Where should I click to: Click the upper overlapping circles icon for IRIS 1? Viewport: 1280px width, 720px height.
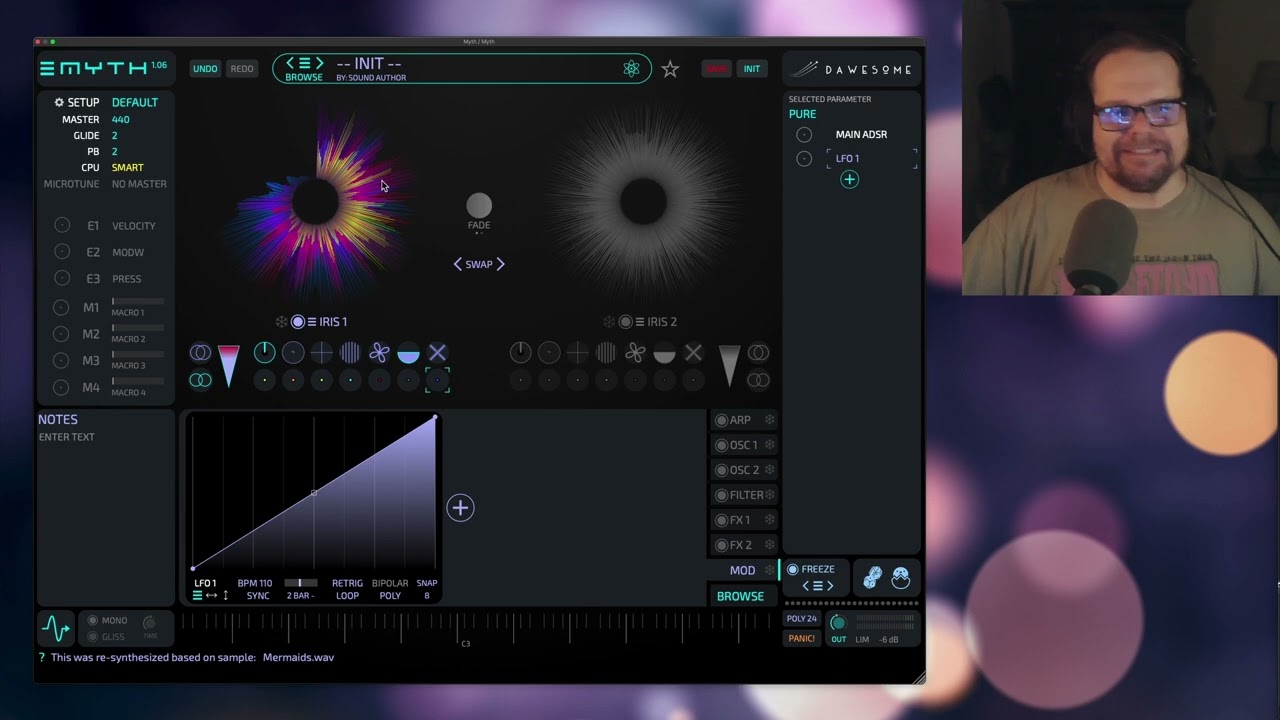pyautogui.click(x=201, y=352)
